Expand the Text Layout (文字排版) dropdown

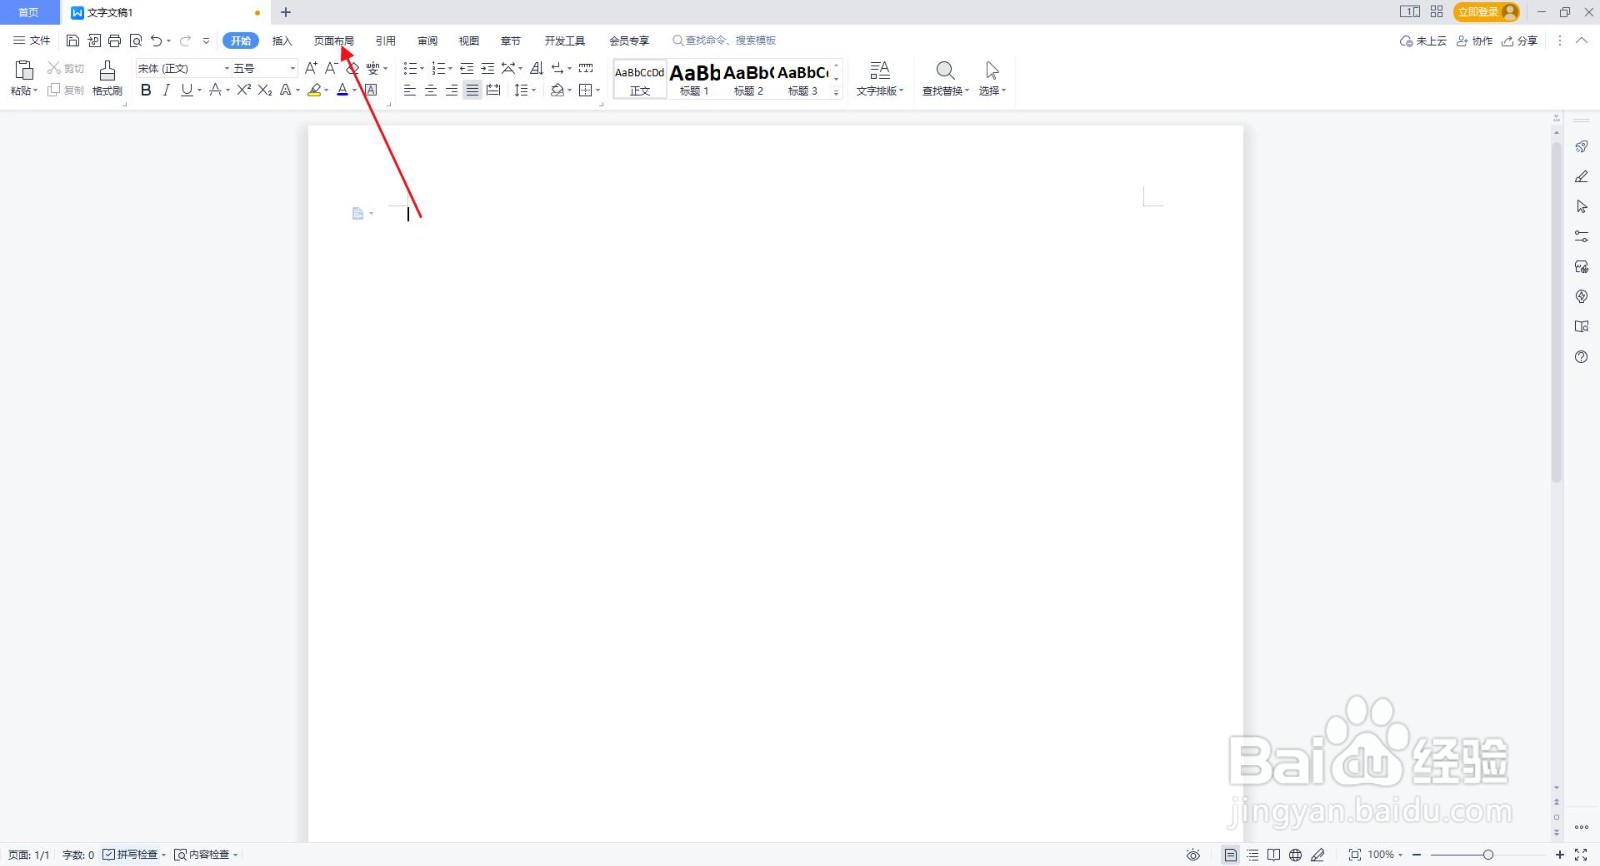[901, 91]
